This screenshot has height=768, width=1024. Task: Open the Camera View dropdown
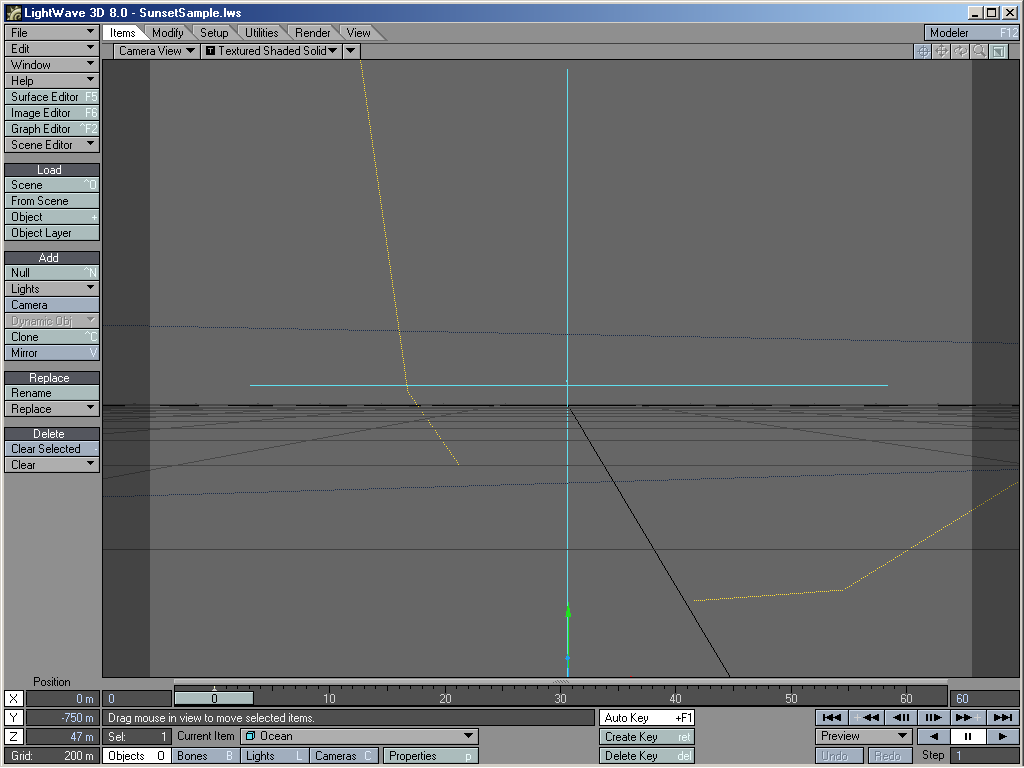click(156, 51)
